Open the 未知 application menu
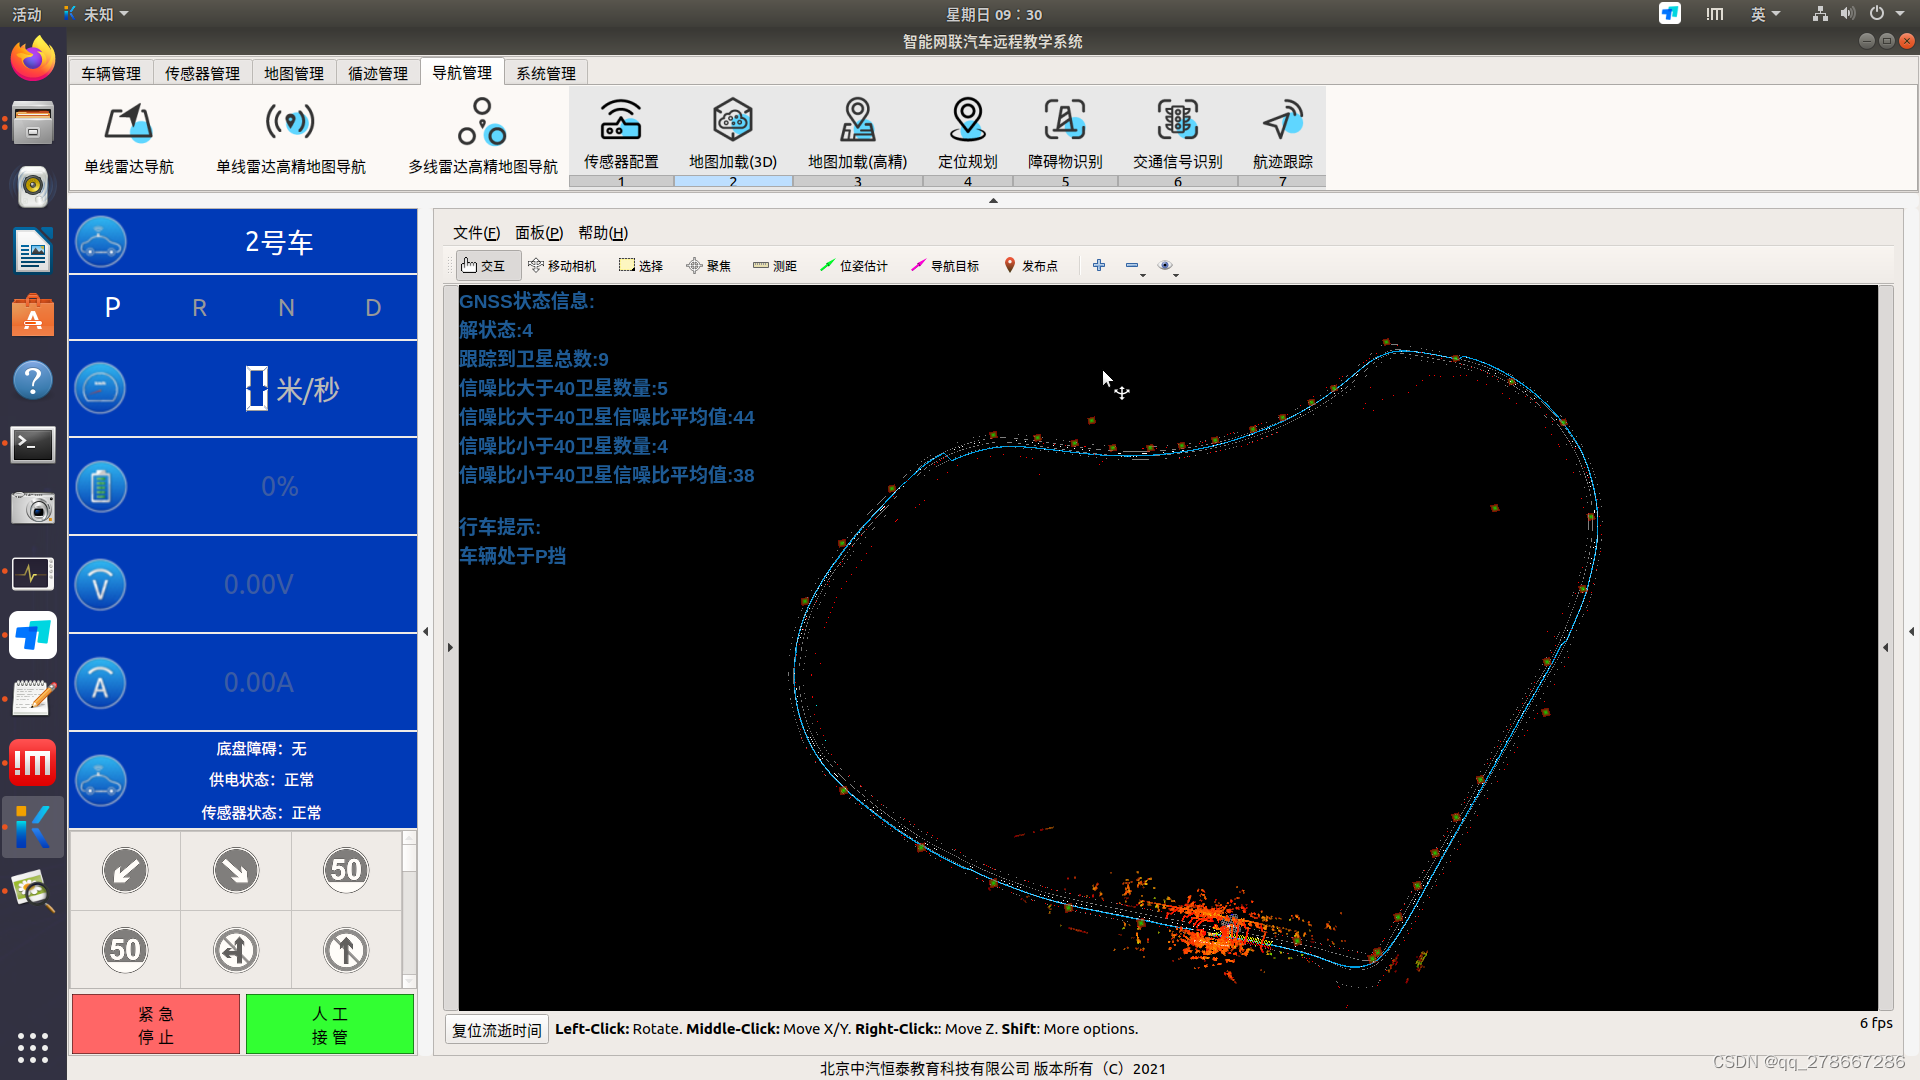1920x1080 pixels. click(x=96, y=14)
